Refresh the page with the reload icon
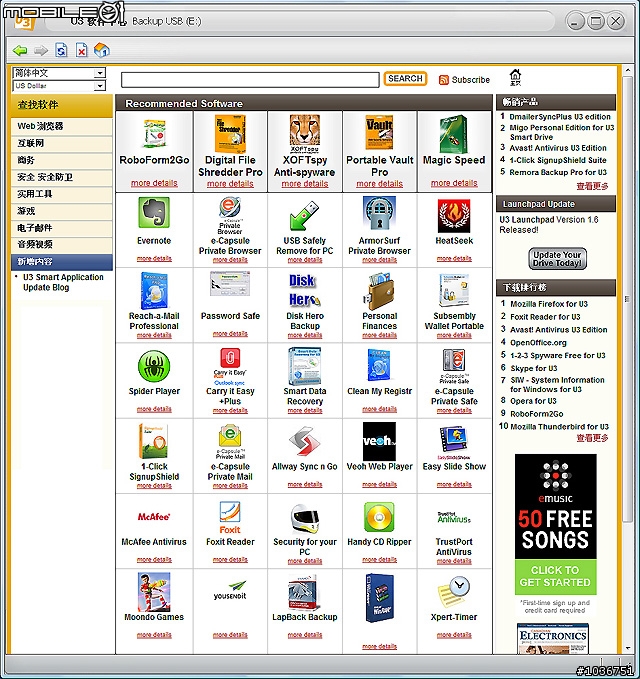640x679 pixels. pos(61,50)
